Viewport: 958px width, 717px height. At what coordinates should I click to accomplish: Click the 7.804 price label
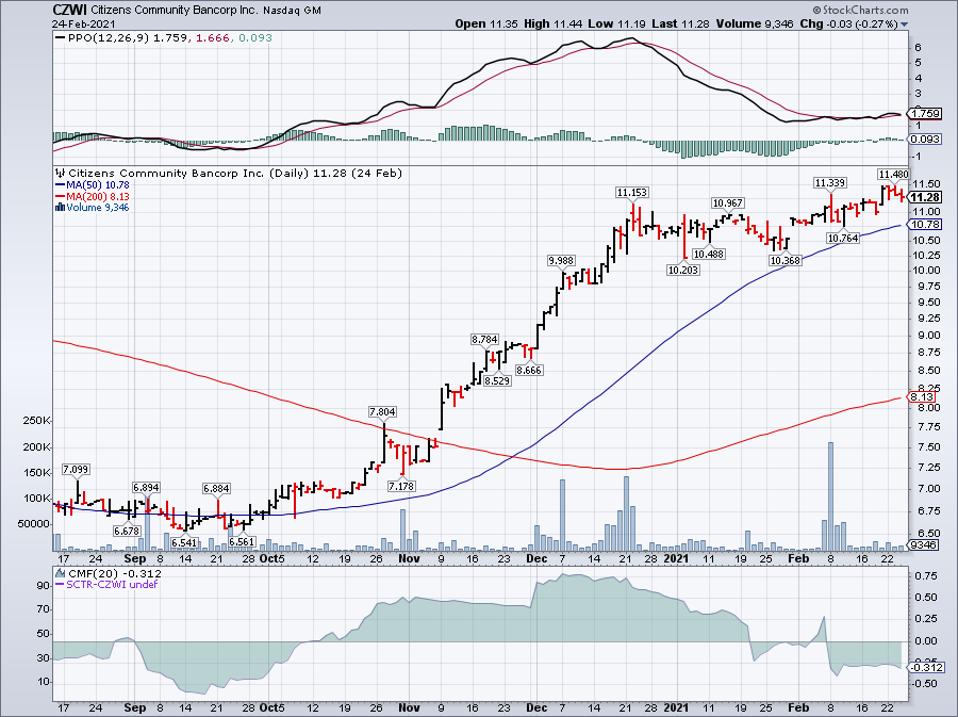tap(382, 412)
